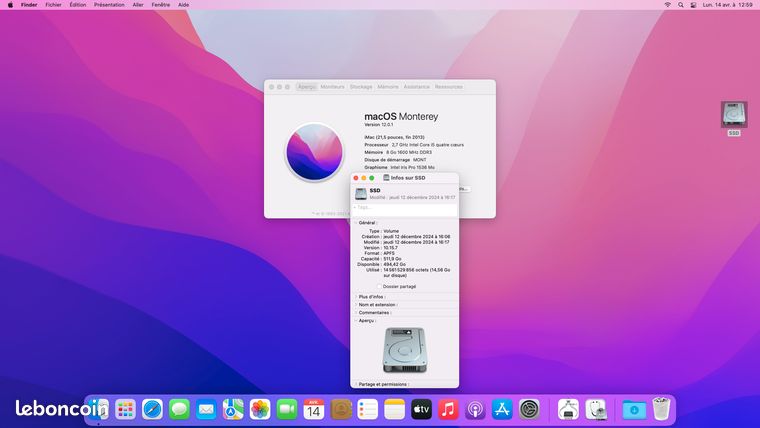Toggle the Dossier partagé checkbox
760x428 pixels.
(380, 286)
